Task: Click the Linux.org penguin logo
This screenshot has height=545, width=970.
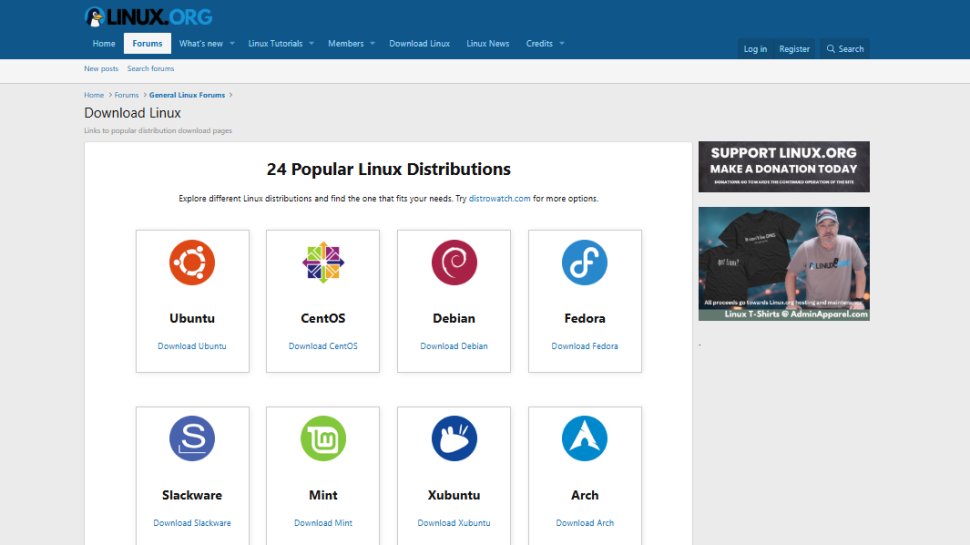Action: coord(148,17)
